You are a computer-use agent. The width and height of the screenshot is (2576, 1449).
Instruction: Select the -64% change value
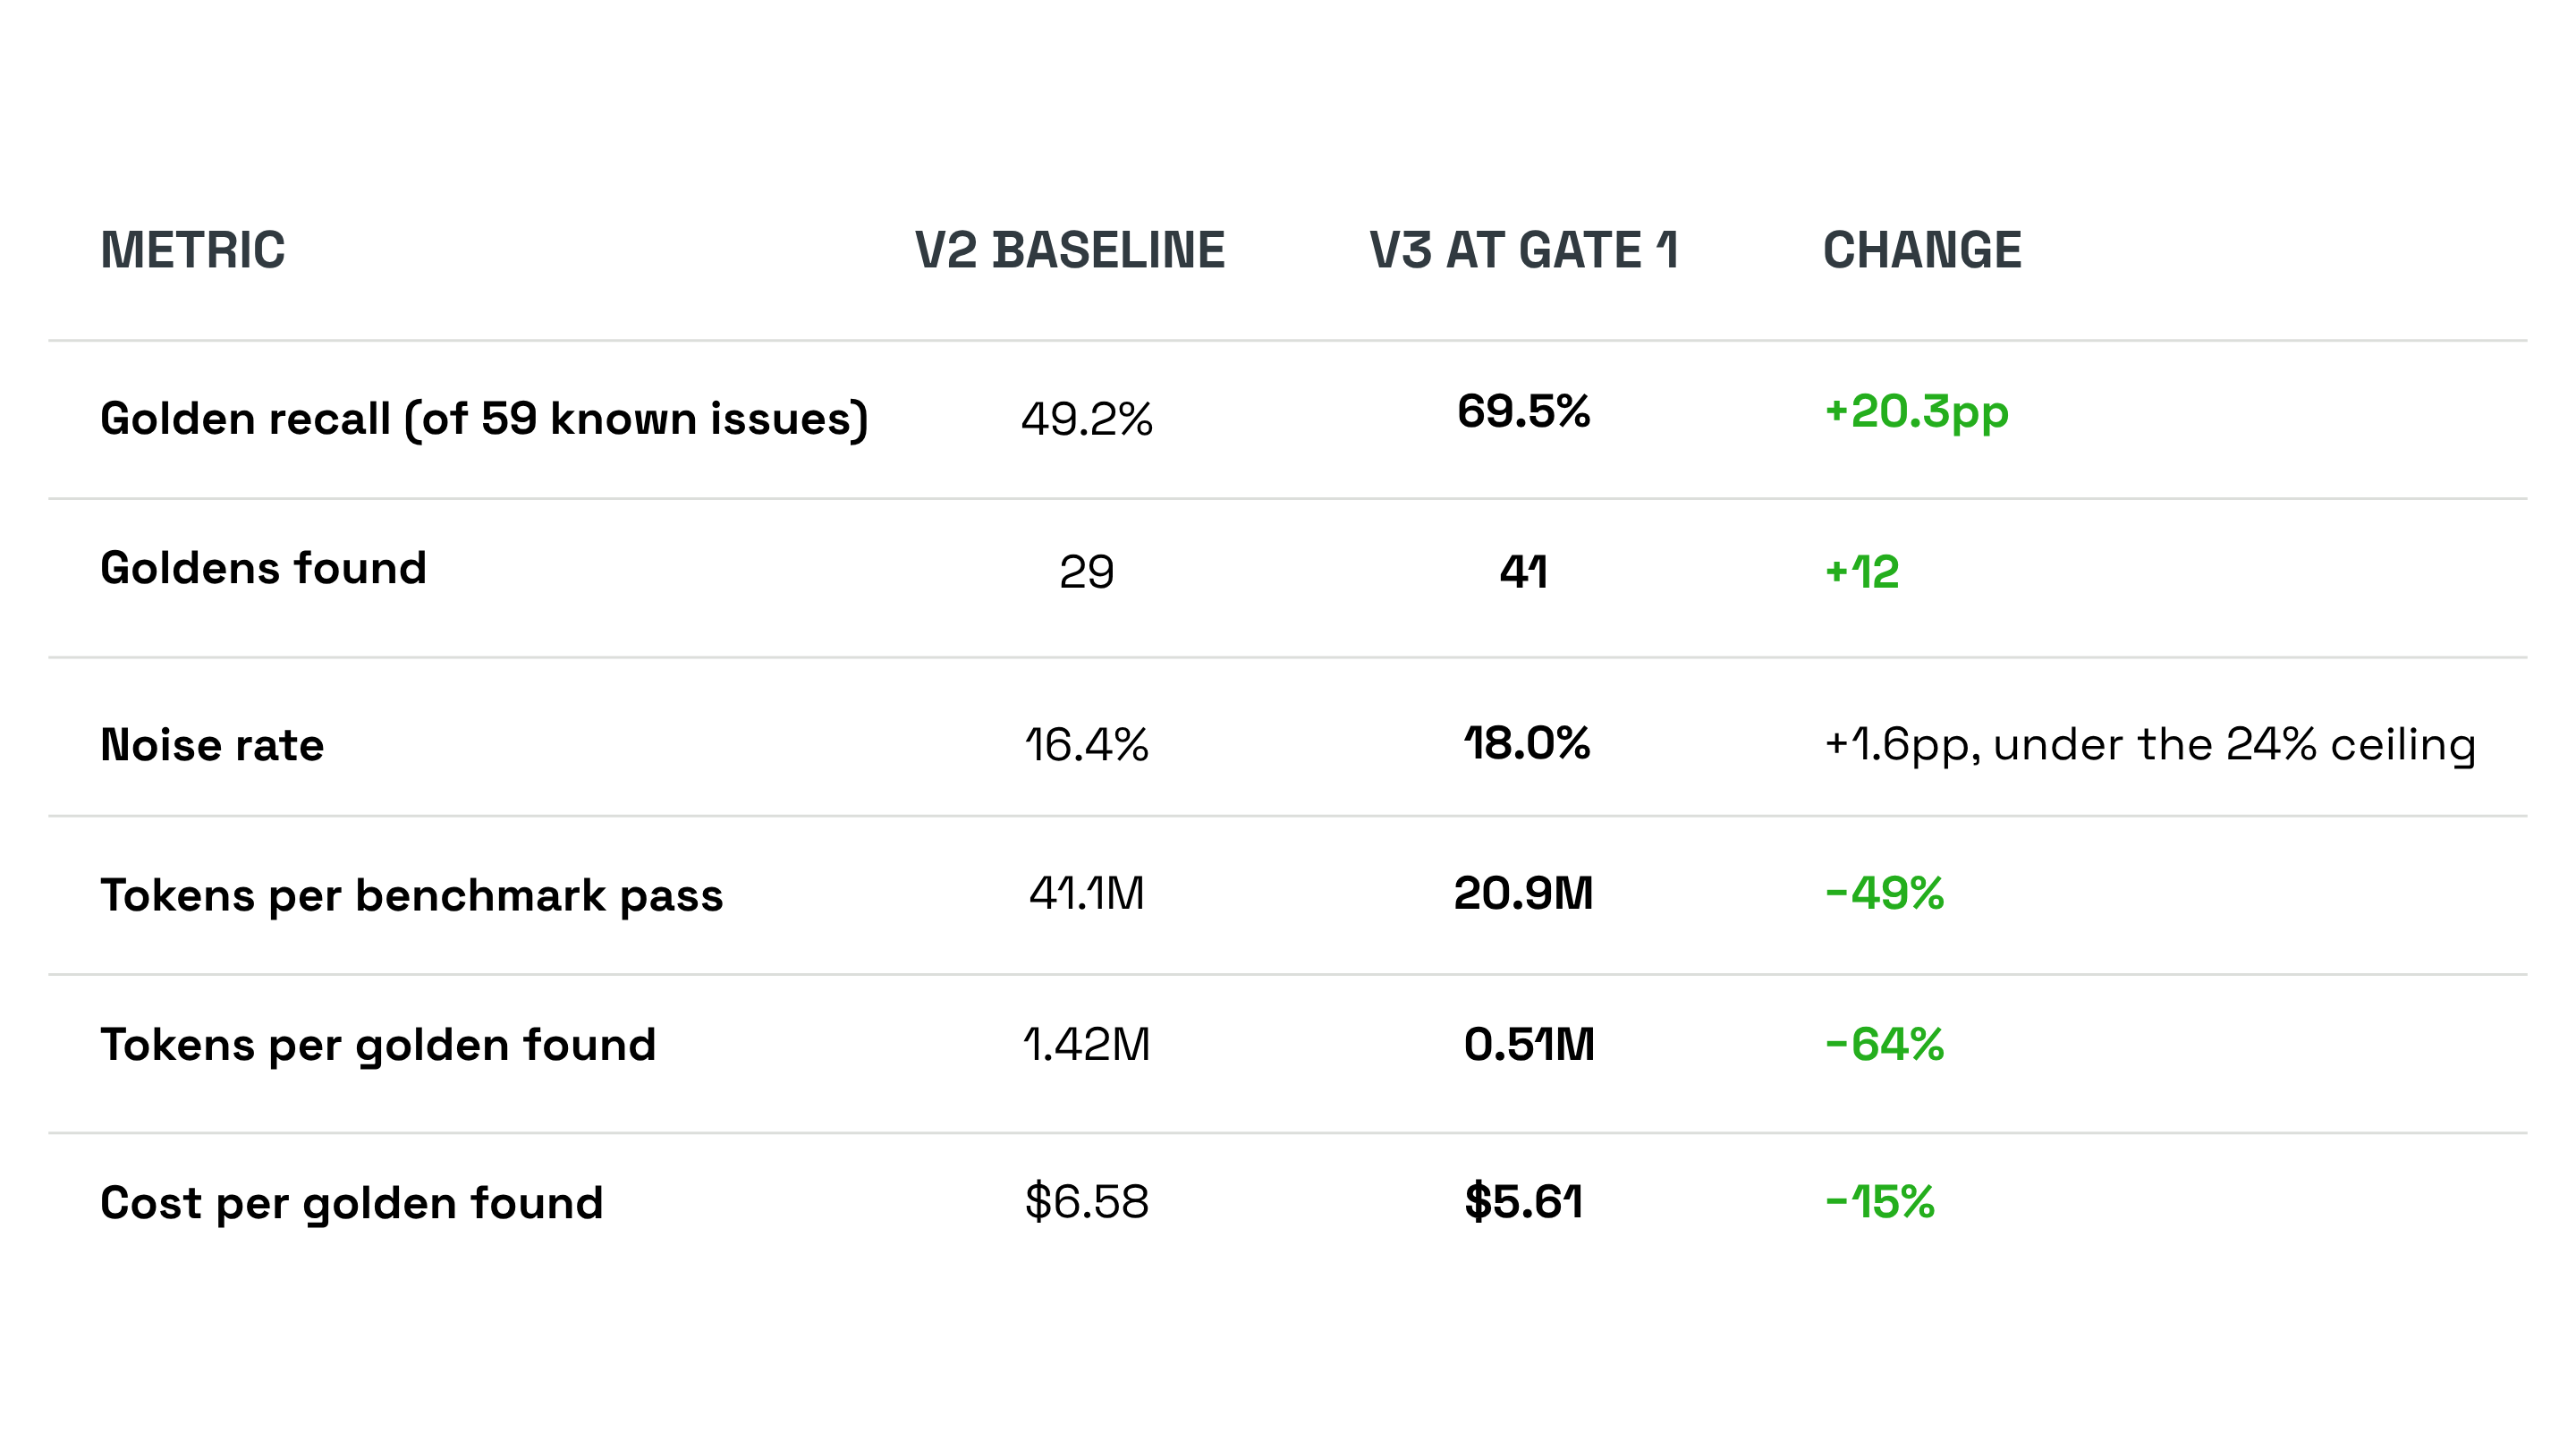click(1884, 1044)
